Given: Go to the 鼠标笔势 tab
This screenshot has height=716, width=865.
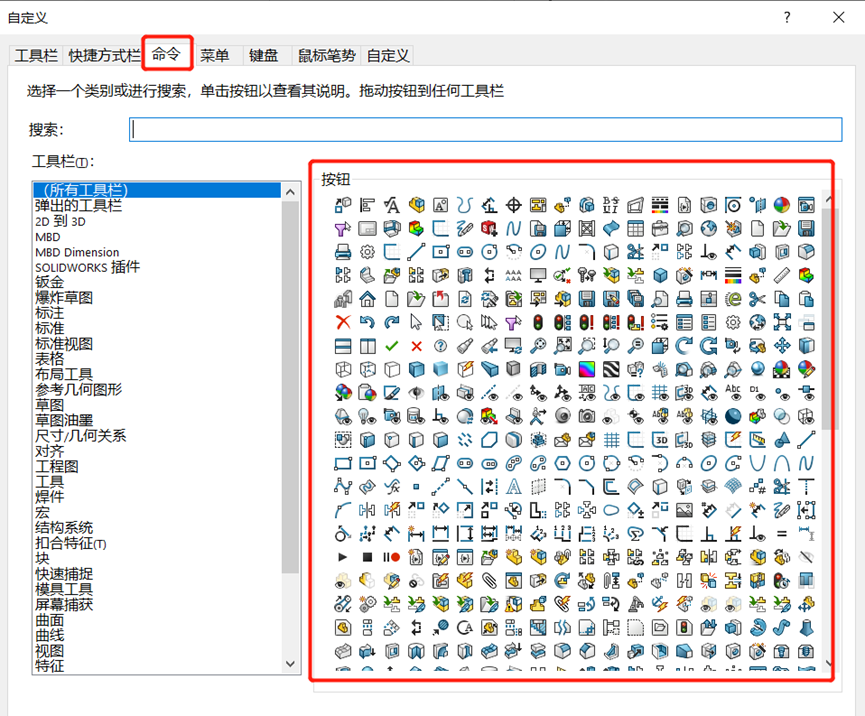Looking at the screenshot, I should (328, 56).
